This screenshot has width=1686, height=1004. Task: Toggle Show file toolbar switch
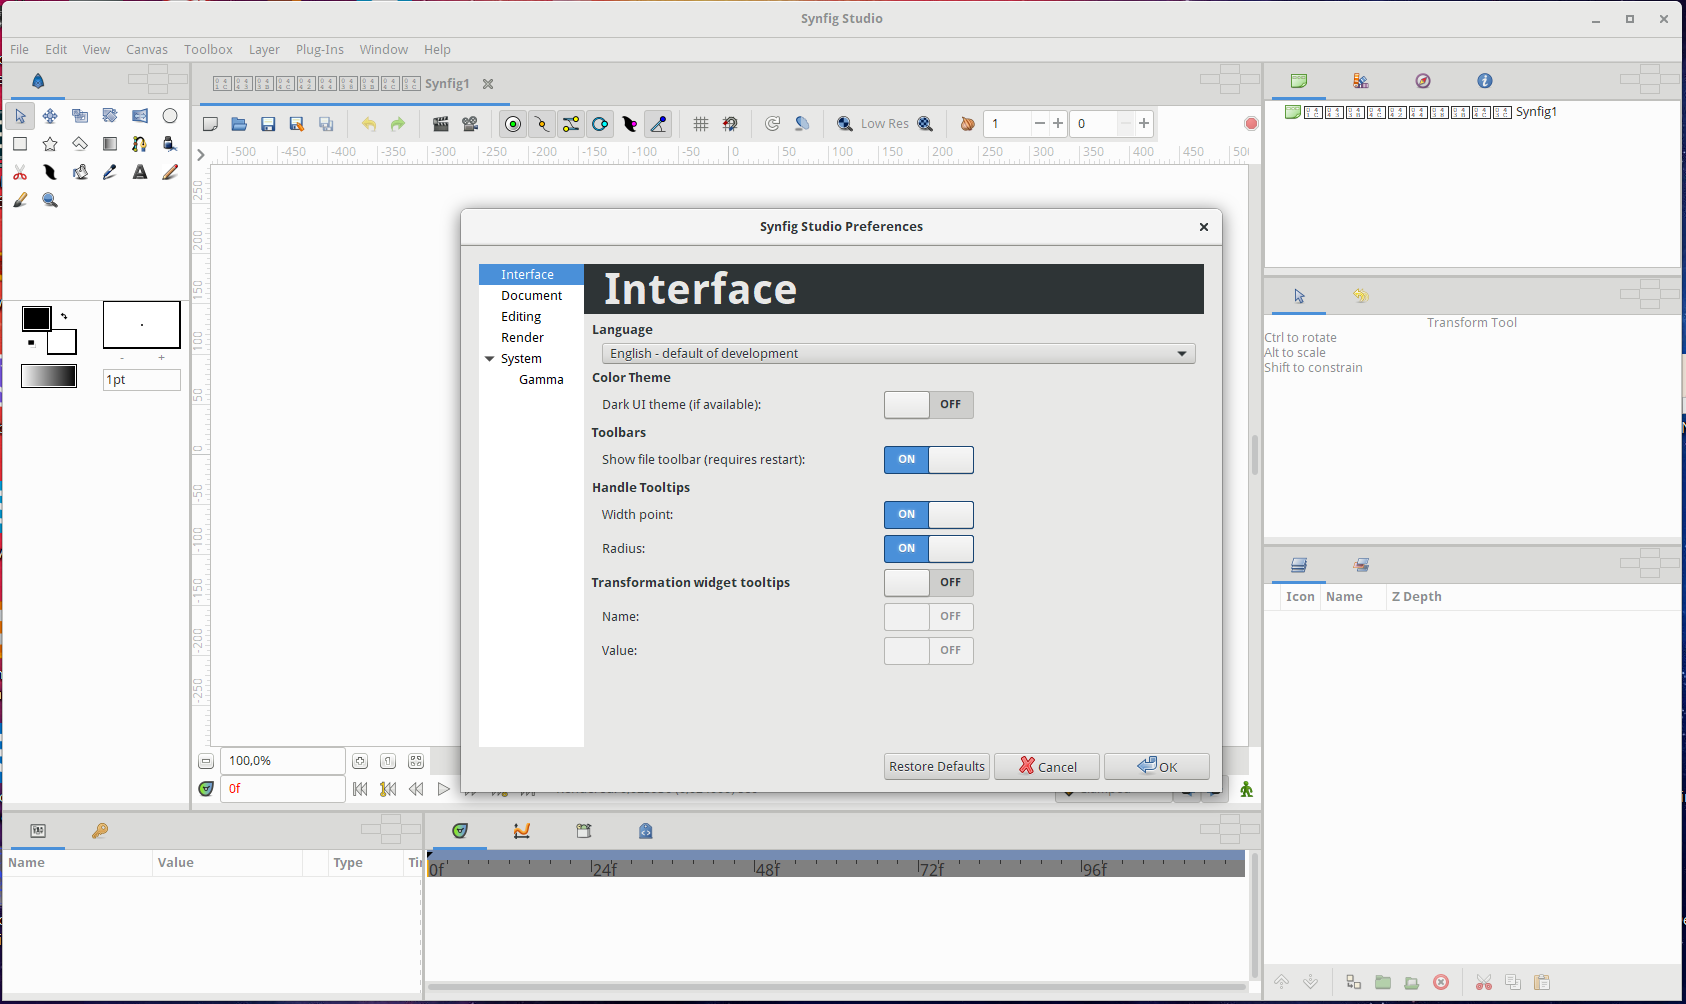[929, 460]
